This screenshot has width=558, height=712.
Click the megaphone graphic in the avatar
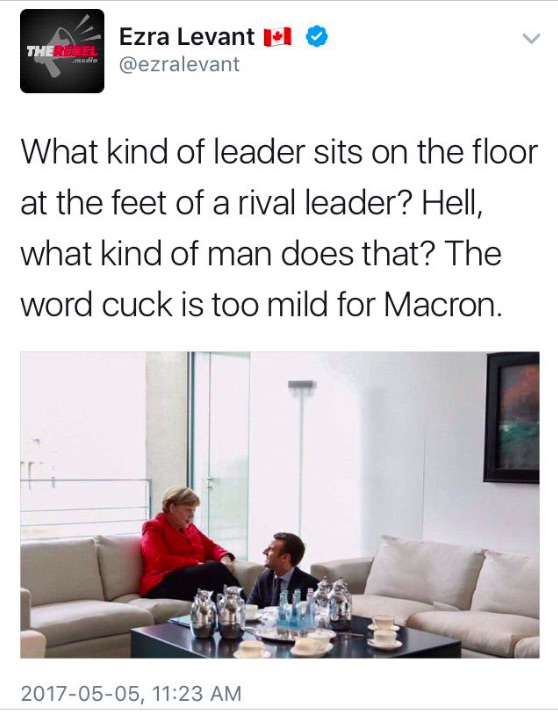[68, 50]
